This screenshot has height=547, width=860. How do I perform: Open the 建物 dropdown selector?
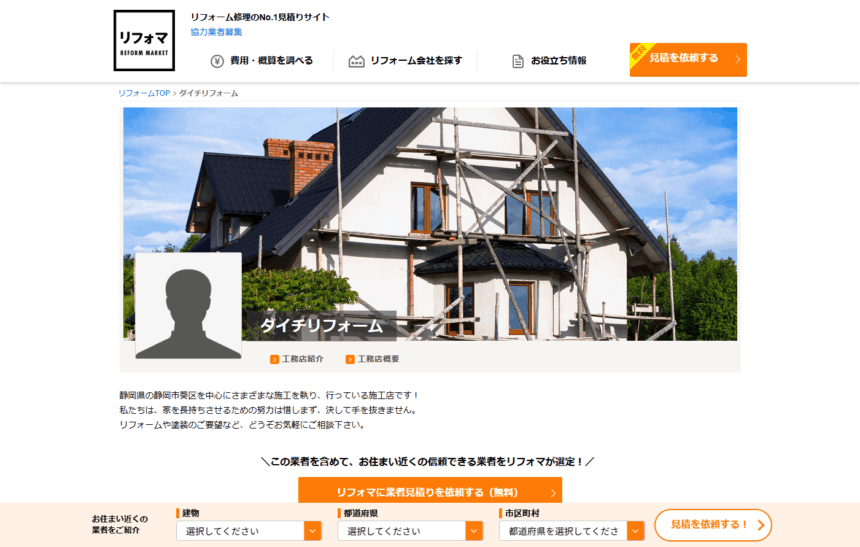(249, 531)
